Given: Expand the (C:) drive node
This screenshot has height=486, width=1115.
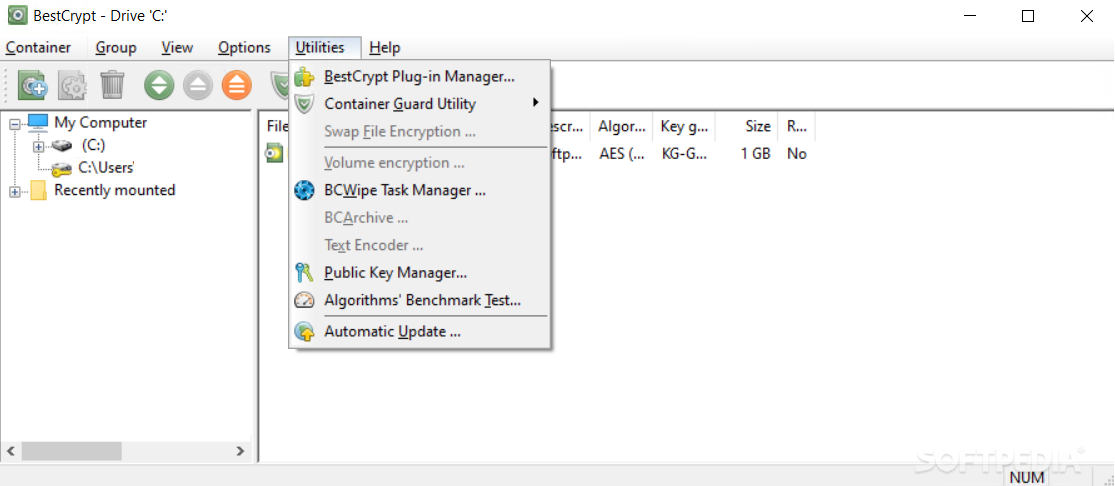Looking at the screenshot, I should click(x=38, y=146).
